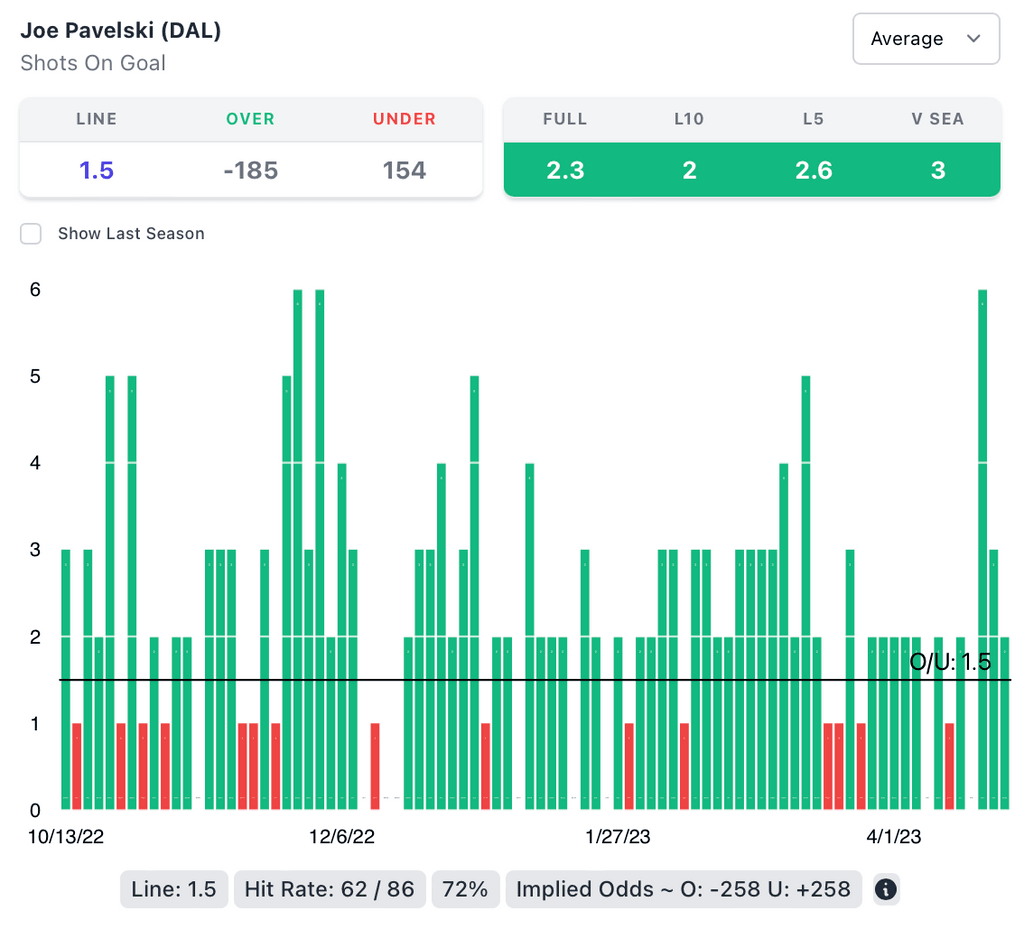Click the 1.5 line value

click(x=96, y=171)
